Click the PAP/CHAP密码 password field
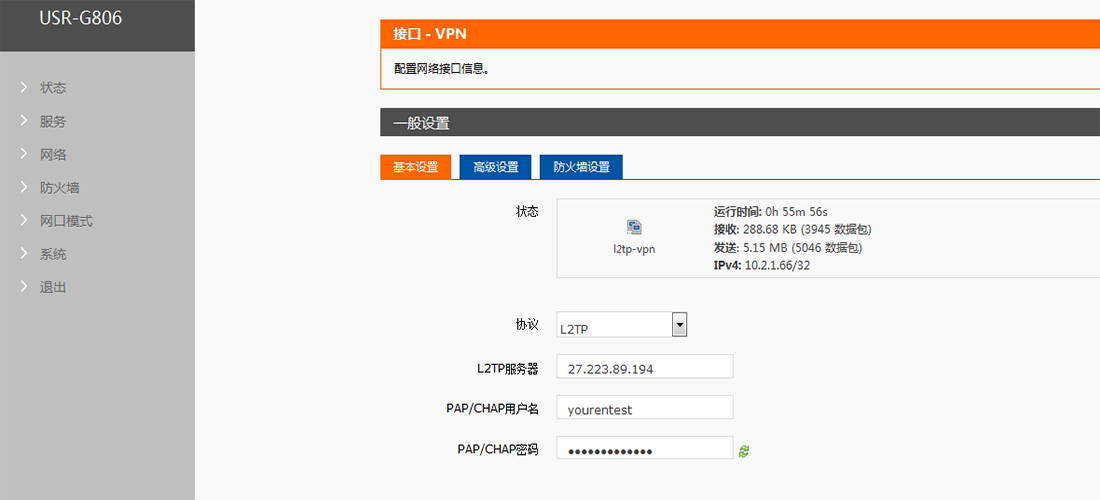 pos(644,449)
